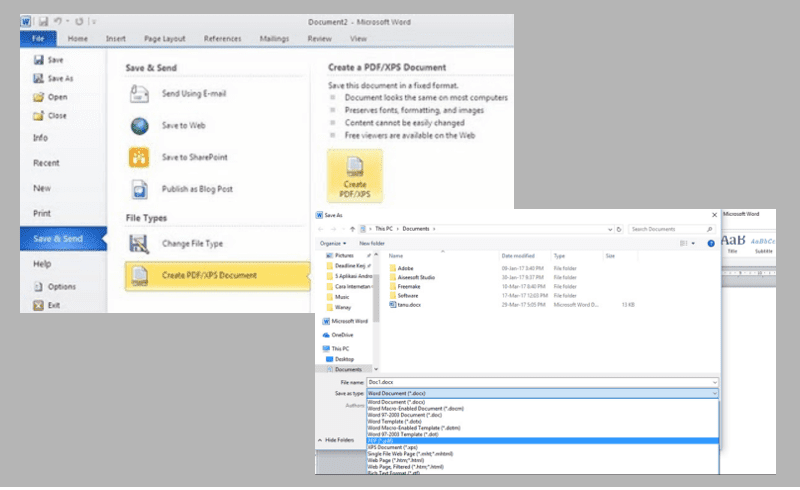Viewport: 800px width, 490px height.
Task: Click the Up one level arrow in Save As
Action: (x=352, y=229)
